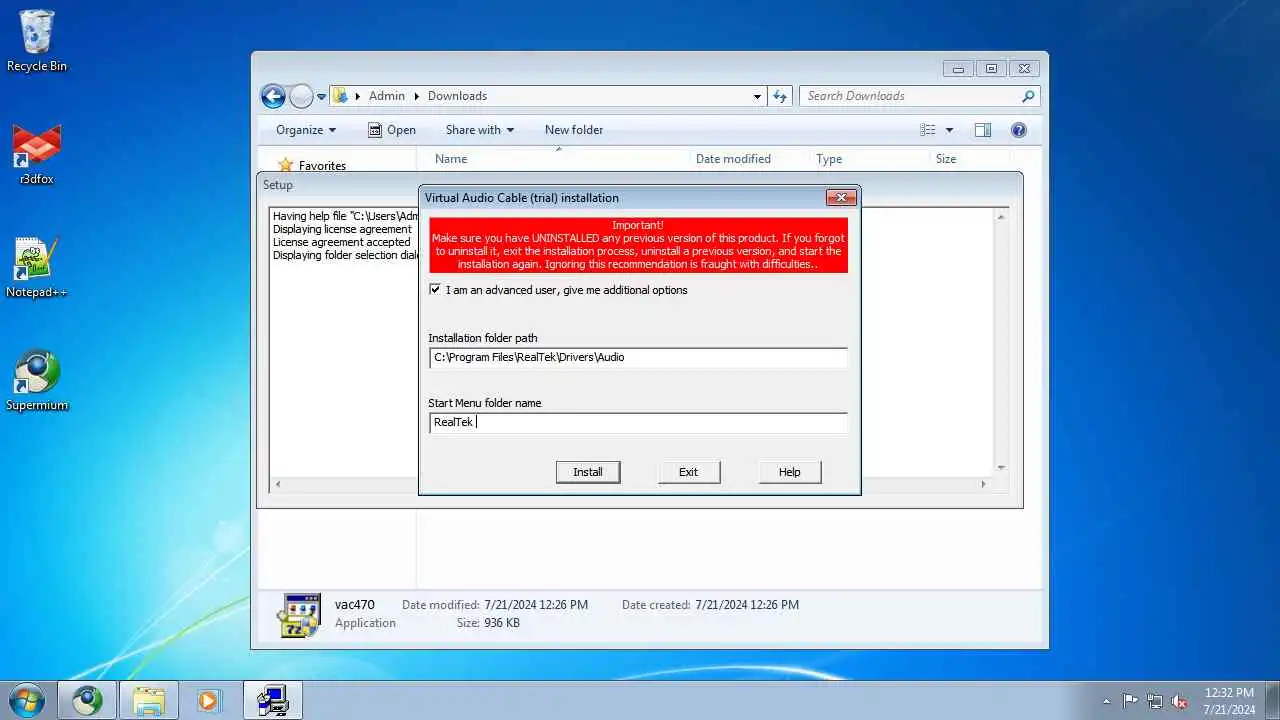This screenshot has height=720, width=1280.
Task: Open the view options dropdown arrow
Action: click(949, 130)
